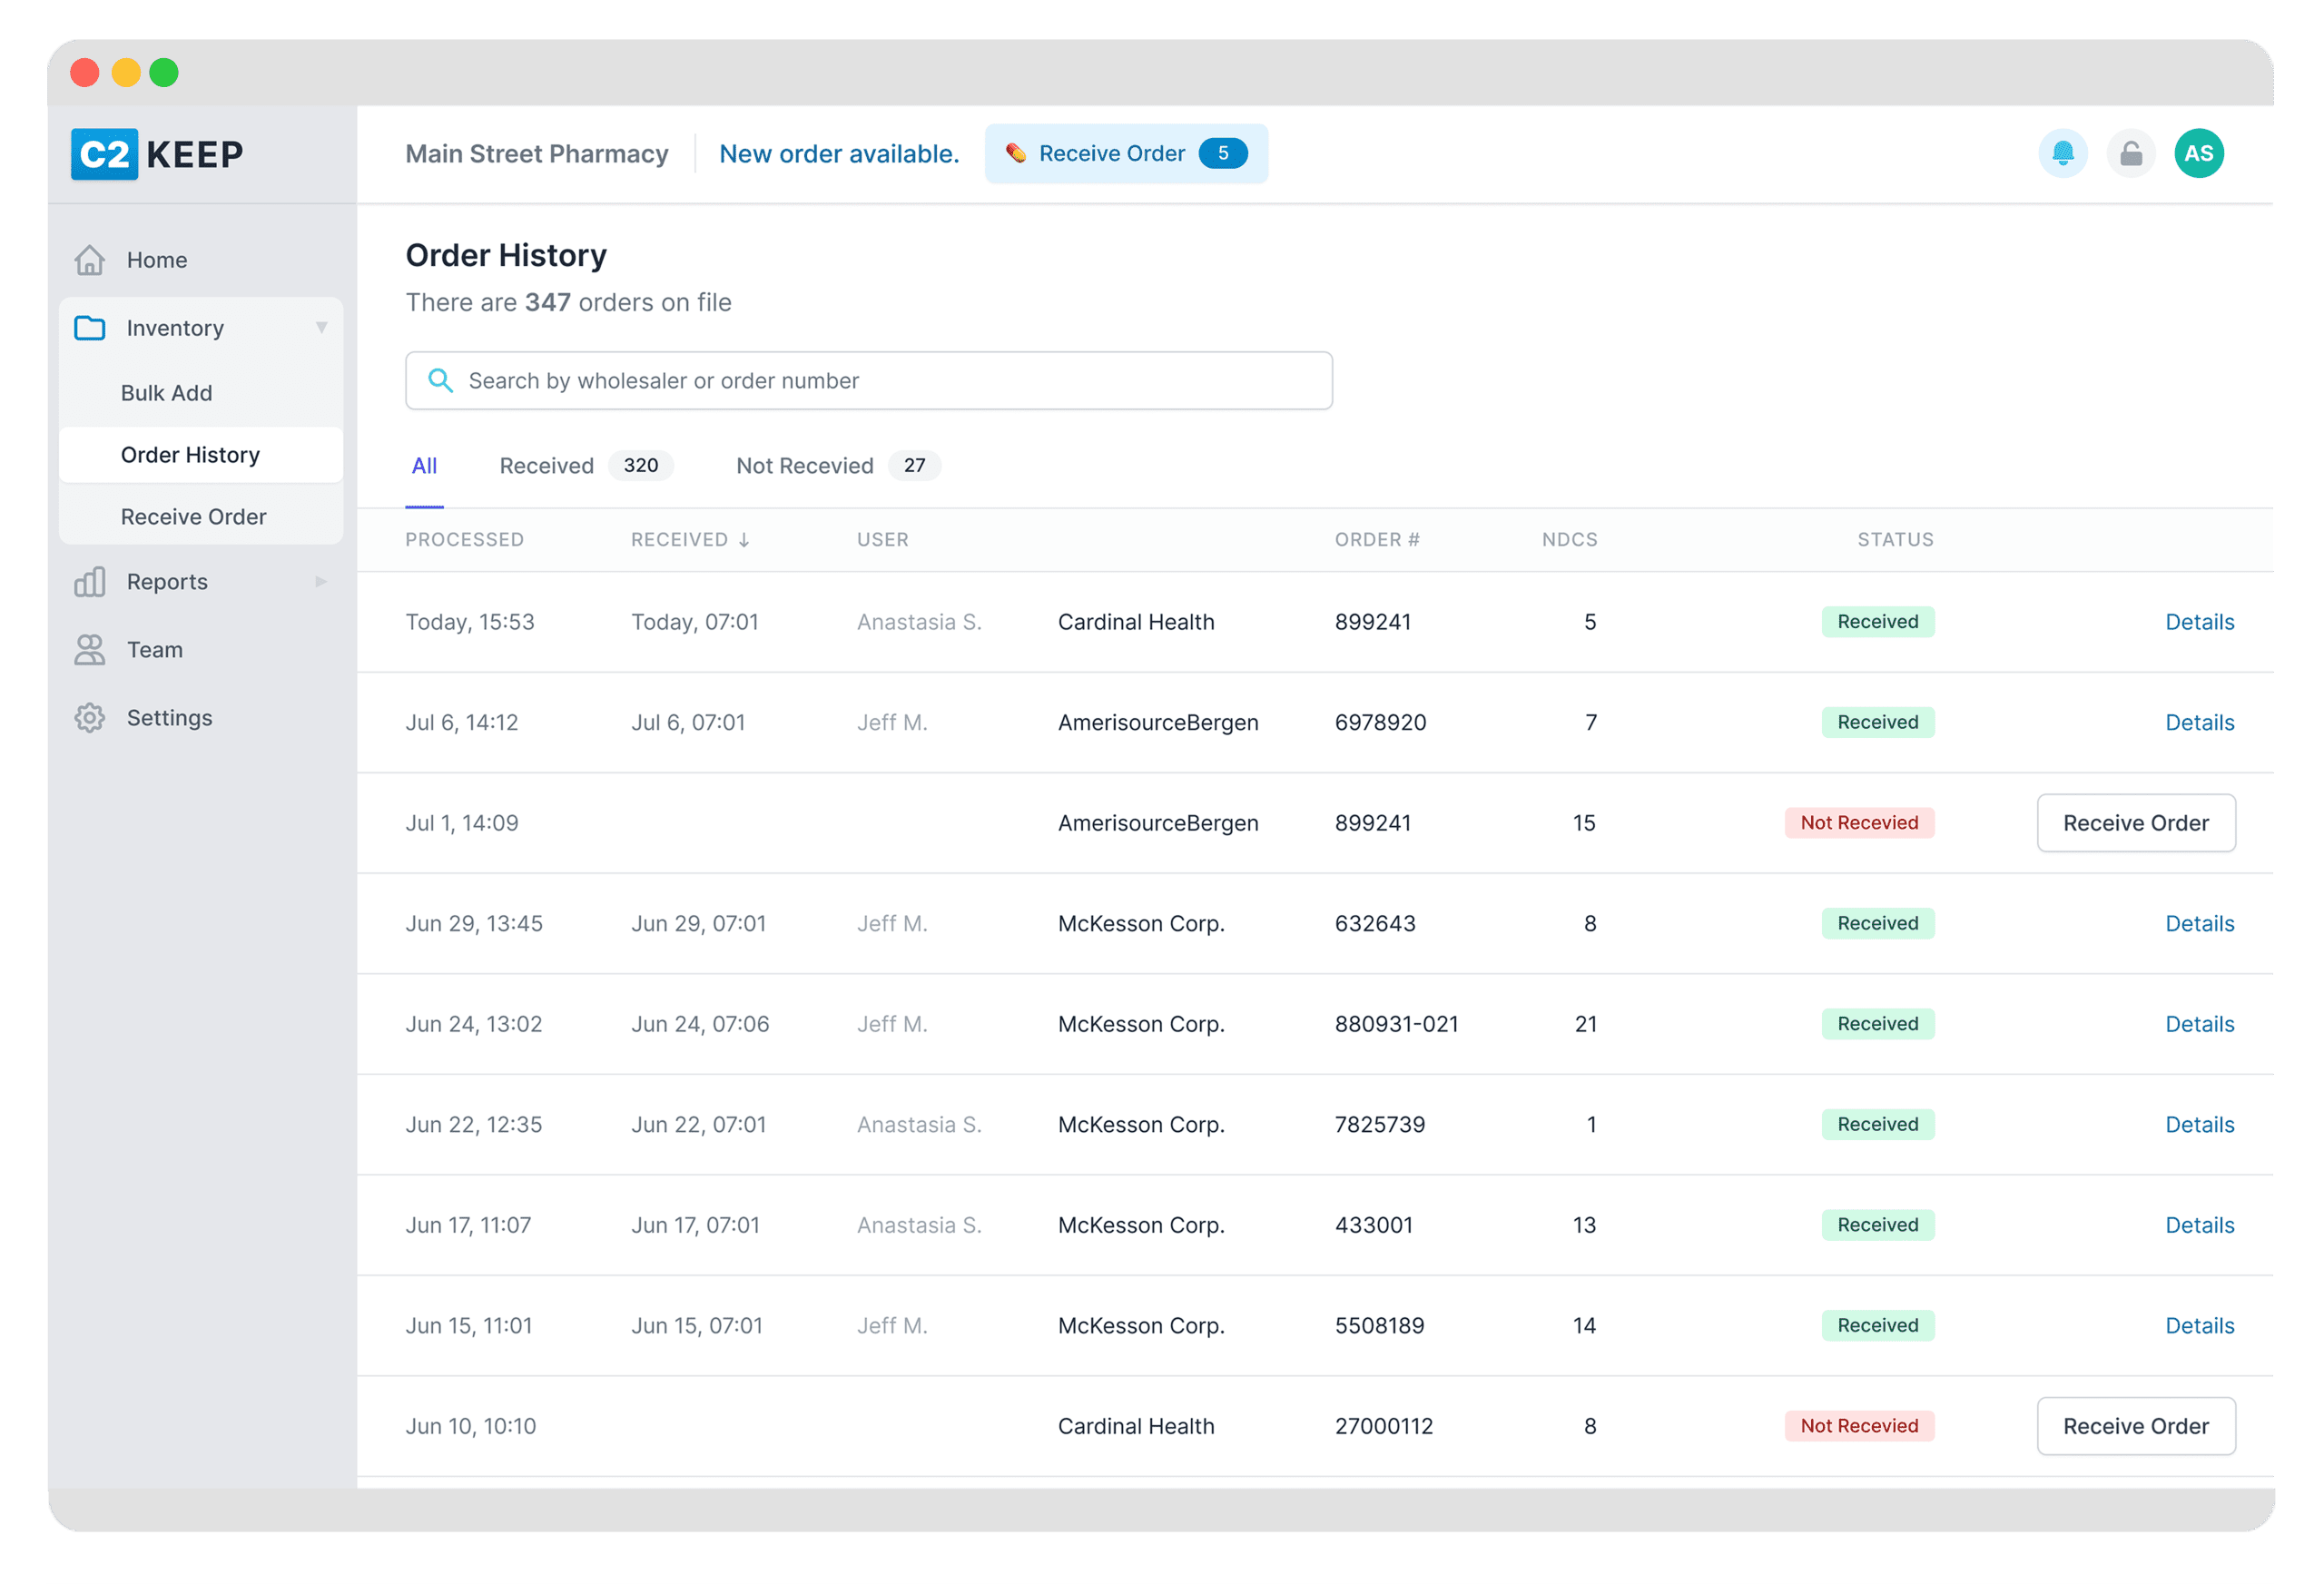The width and height of the screenshot is (2324, 1584).
Task: Click 'Jun 10, 10:10' processed date
Action: [x=470, y=1426]
